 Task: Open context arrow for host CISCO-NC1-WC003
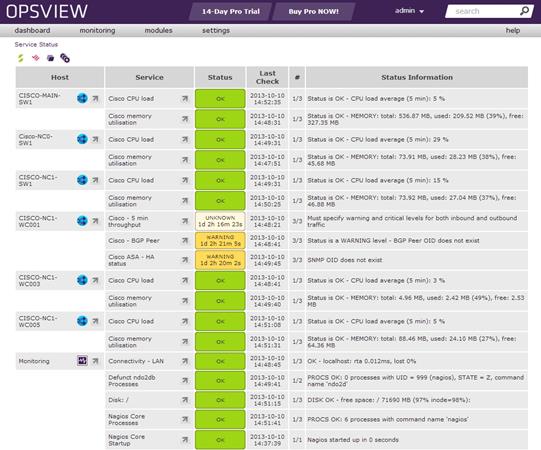tap(96, 280)
